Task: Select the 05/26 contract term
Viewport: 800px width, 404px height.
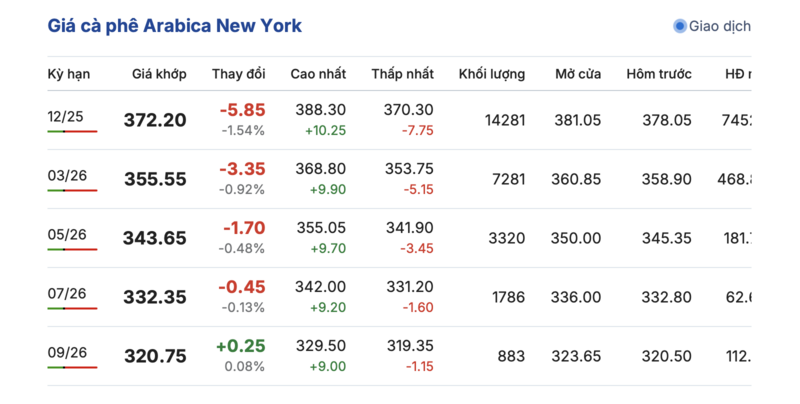Action: 68,234
